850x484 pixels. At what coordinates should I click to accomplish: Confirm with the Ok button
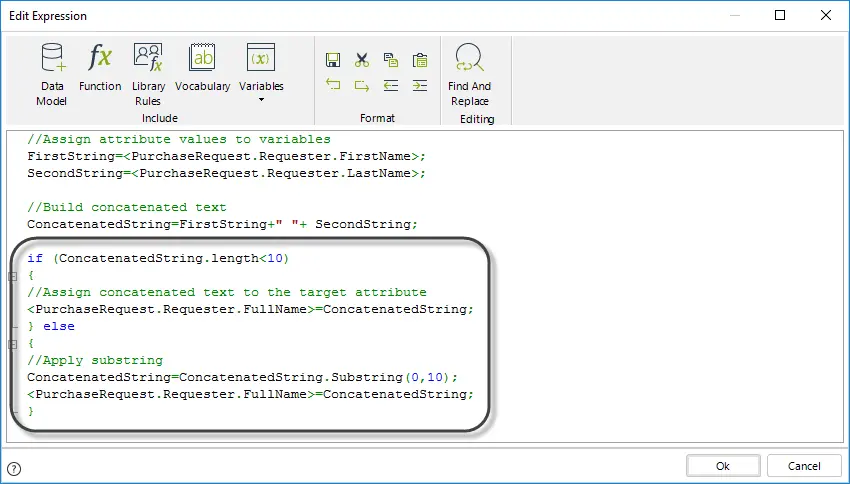pos(723,466)
